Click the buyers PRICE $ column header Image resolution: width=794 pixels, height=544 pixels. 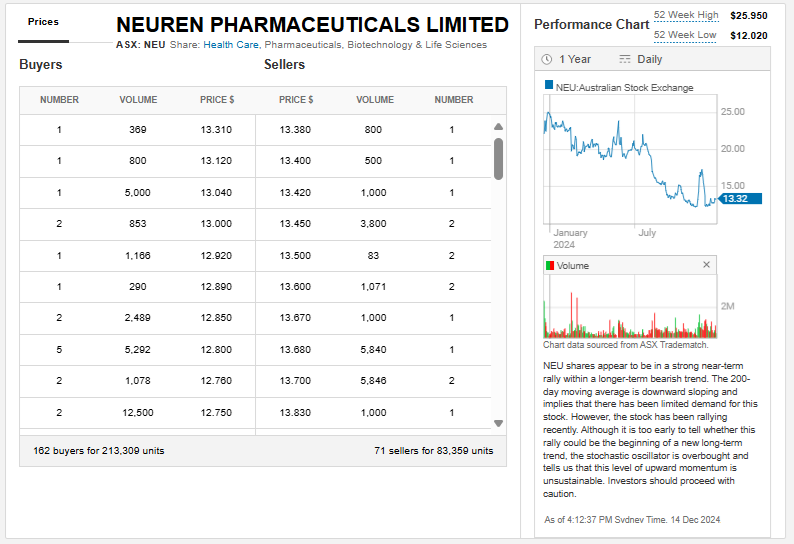point(217,100)
